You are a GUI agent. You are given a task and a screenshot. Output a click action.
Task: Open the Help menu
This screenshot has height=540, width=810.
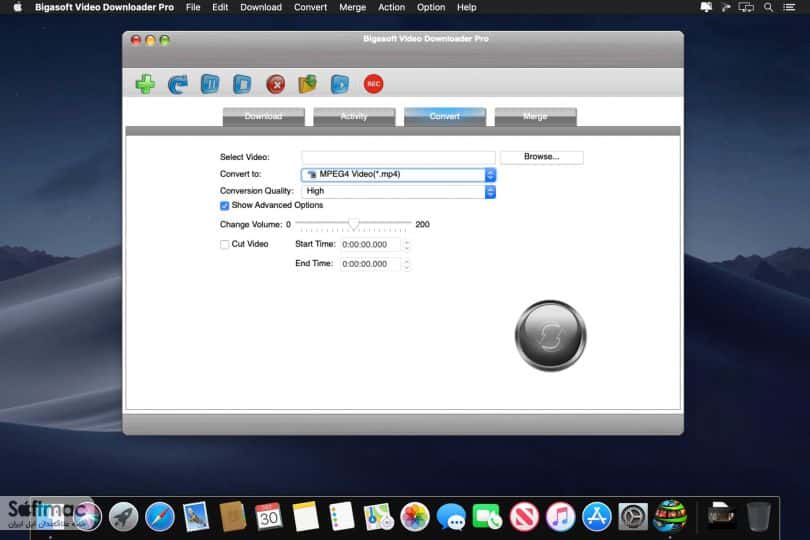click(466, 7)
